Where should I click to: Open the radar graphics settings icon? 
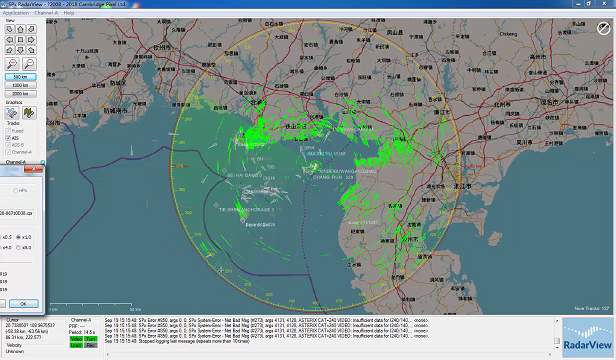[12, 113]
